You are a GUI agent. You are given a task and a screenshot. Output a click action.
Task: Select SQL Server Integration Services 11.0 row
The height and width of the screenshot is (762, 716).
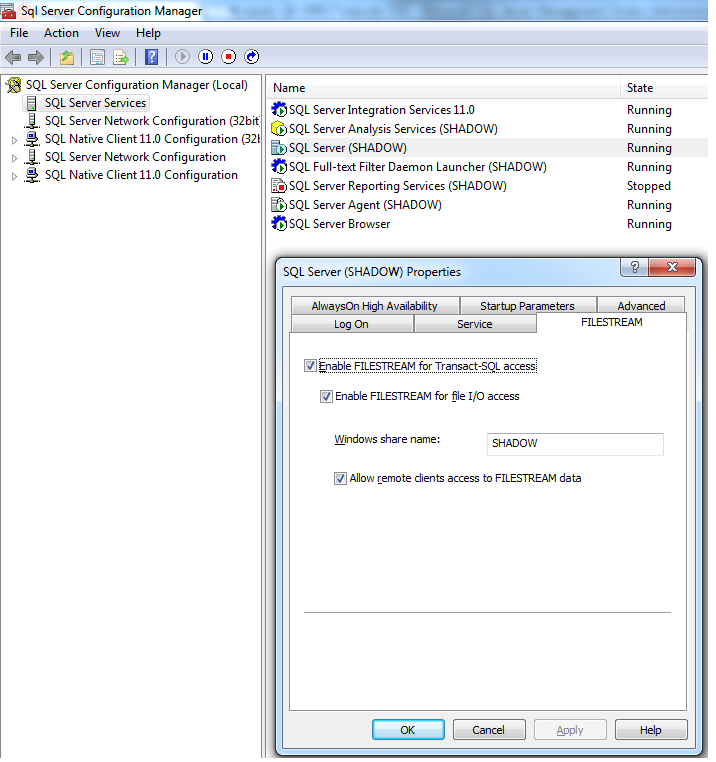[488, 110]
